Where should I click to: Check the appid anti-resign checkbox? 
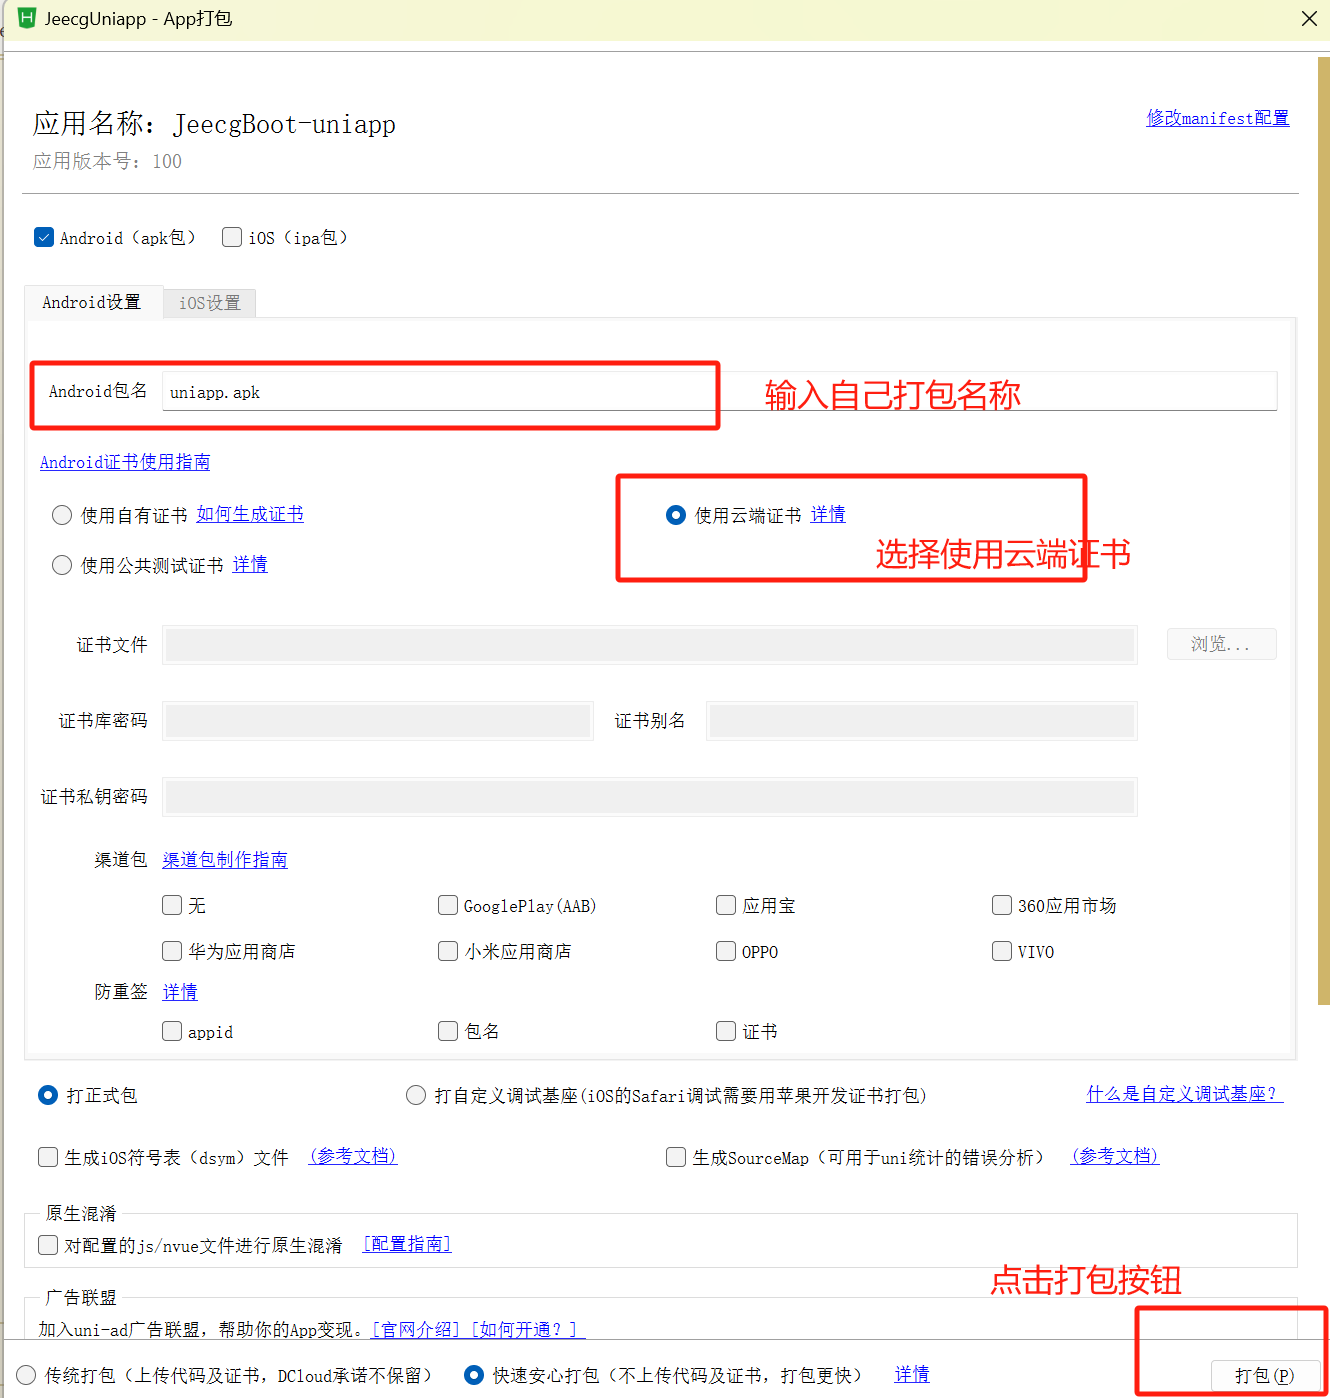172,1031
